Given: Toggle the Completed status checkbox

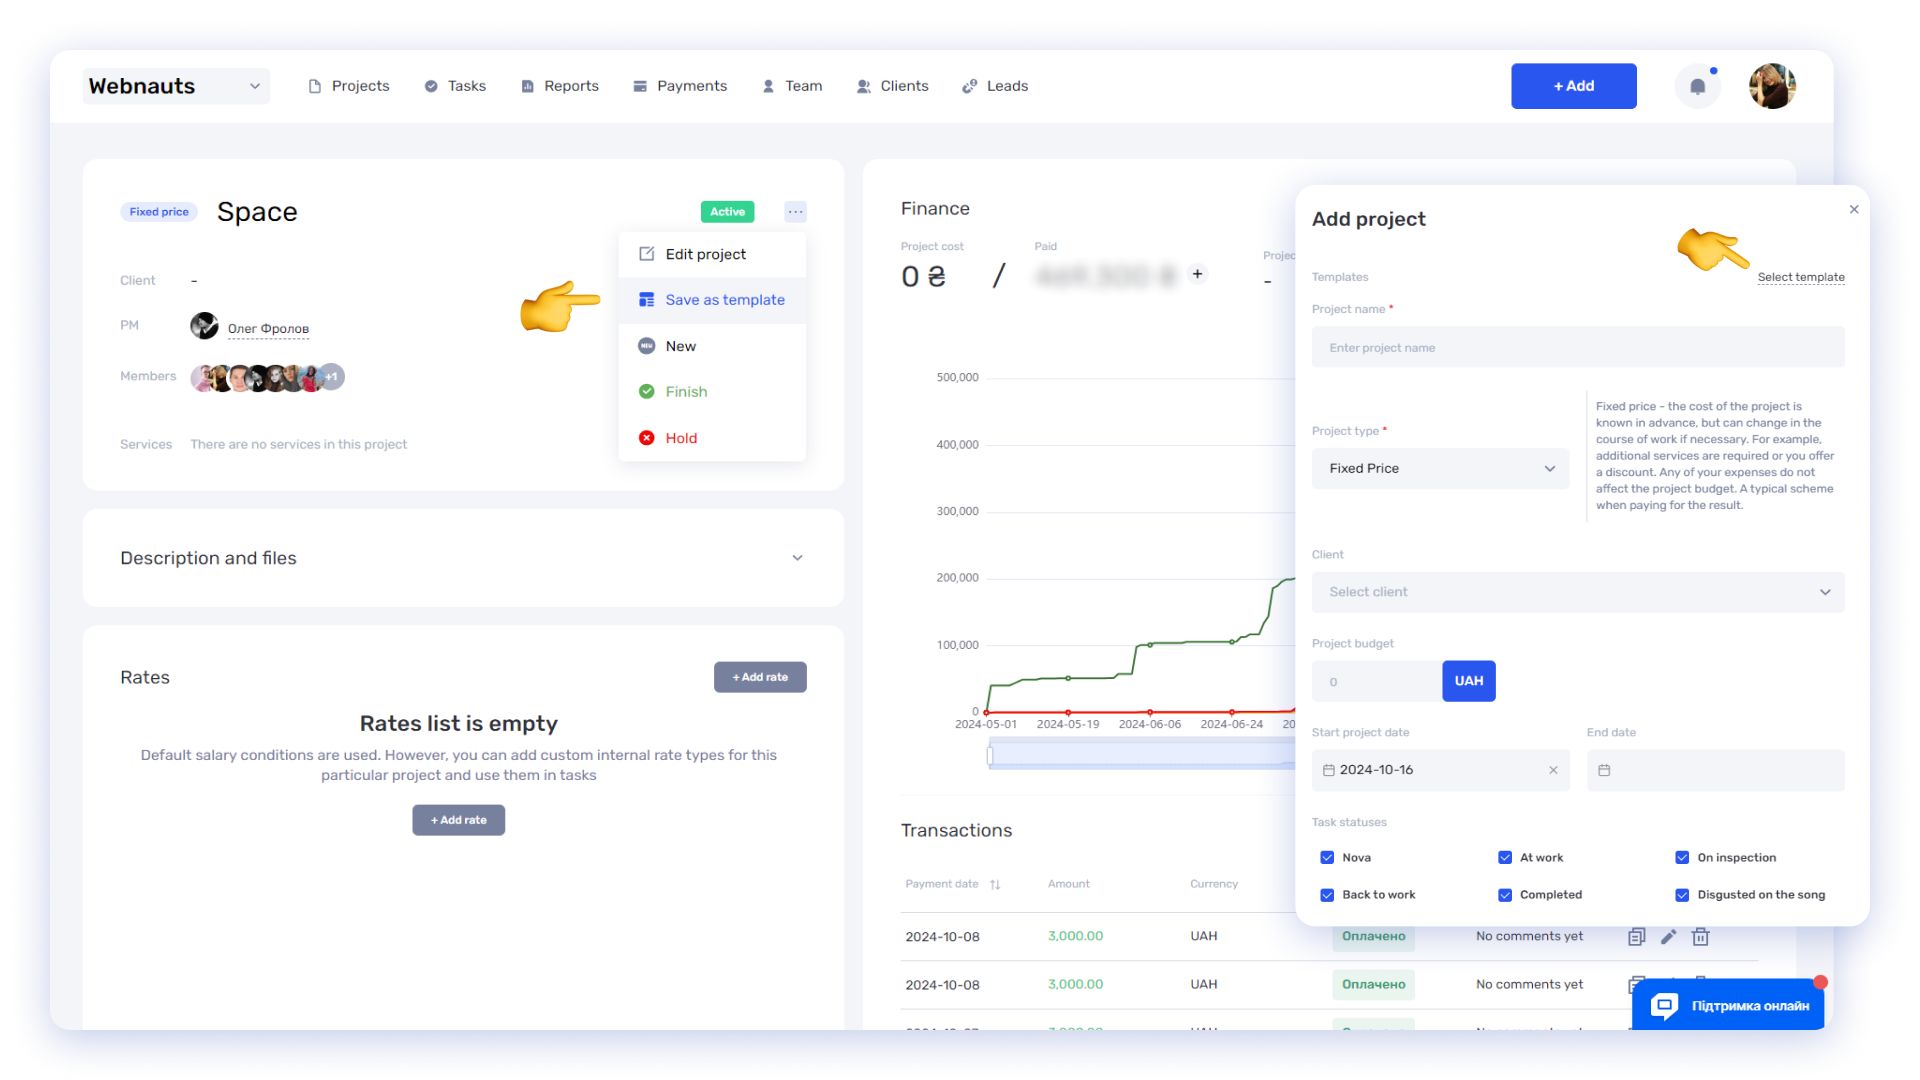Looking at the screenshot, I should [x=1505, y=895].
